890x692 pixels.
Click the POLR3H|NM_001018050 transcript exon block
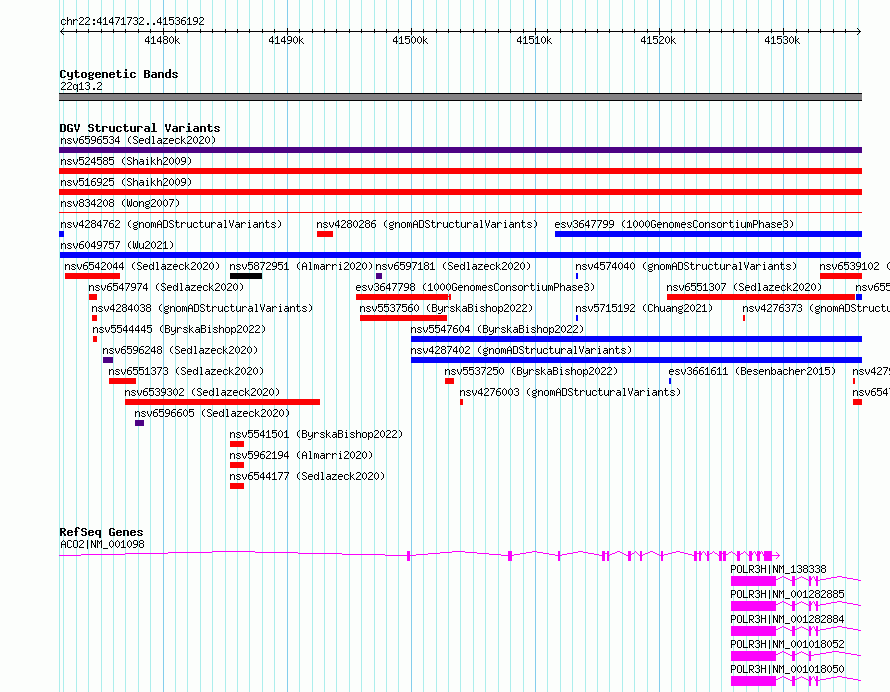pyautogui.click(x=753, y=681)
